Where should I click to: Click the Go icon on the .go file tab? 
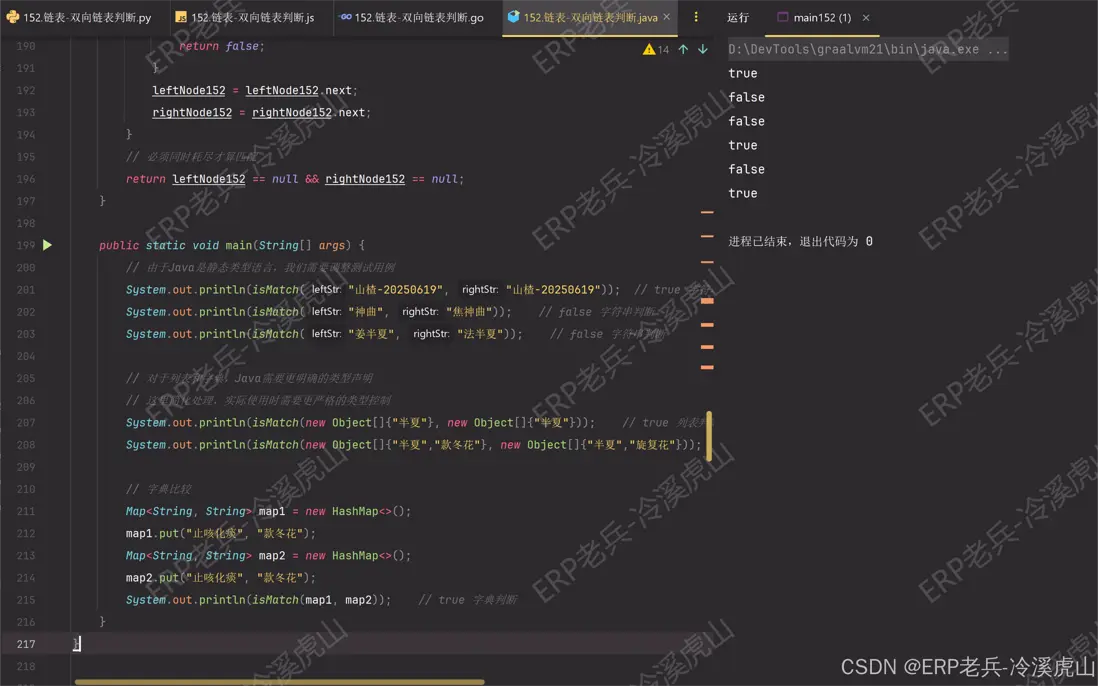coord(348,17)
